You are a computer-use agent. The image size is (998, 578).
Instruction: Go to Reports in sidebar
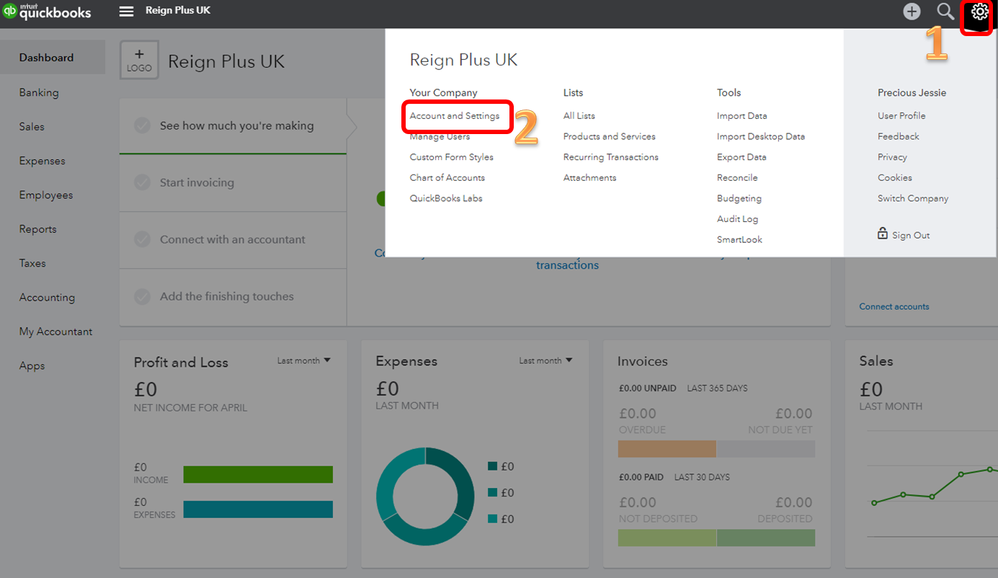pyautogui.click(x=38, y=229)
